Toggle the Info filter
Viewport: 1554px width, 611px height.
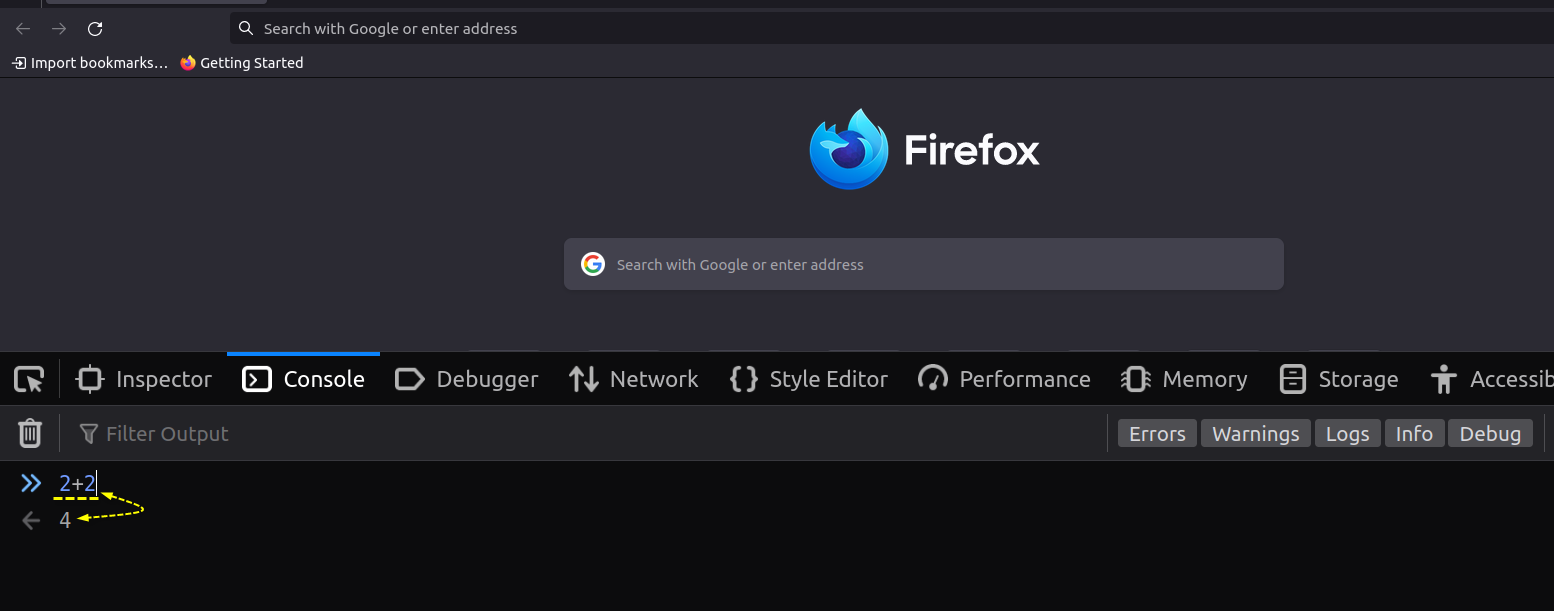click(x=1414, y=433)
